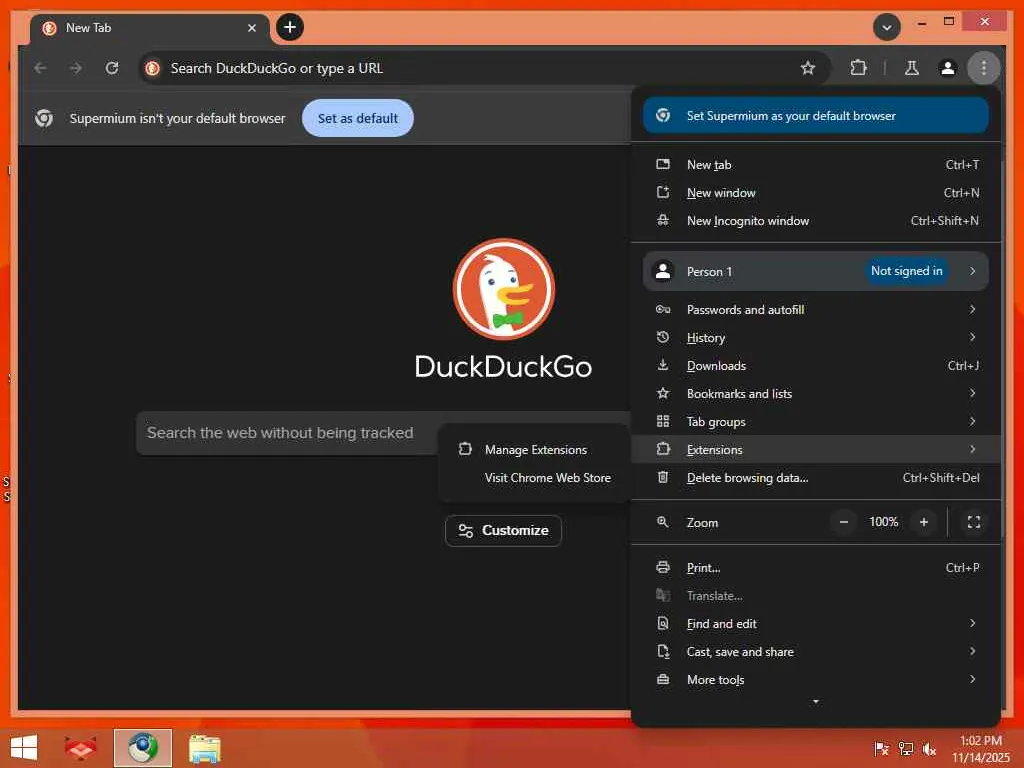Click the reload page icon
The image size is (1024, 768).
(x=112, y=68)
